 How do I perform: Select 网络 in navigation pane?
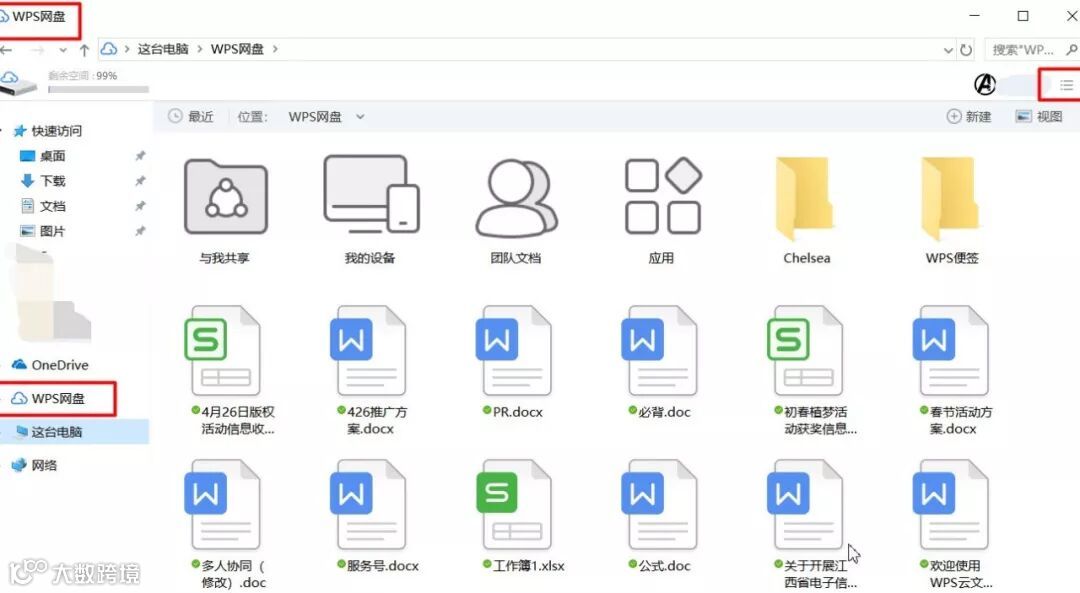[x=34, y=465]
